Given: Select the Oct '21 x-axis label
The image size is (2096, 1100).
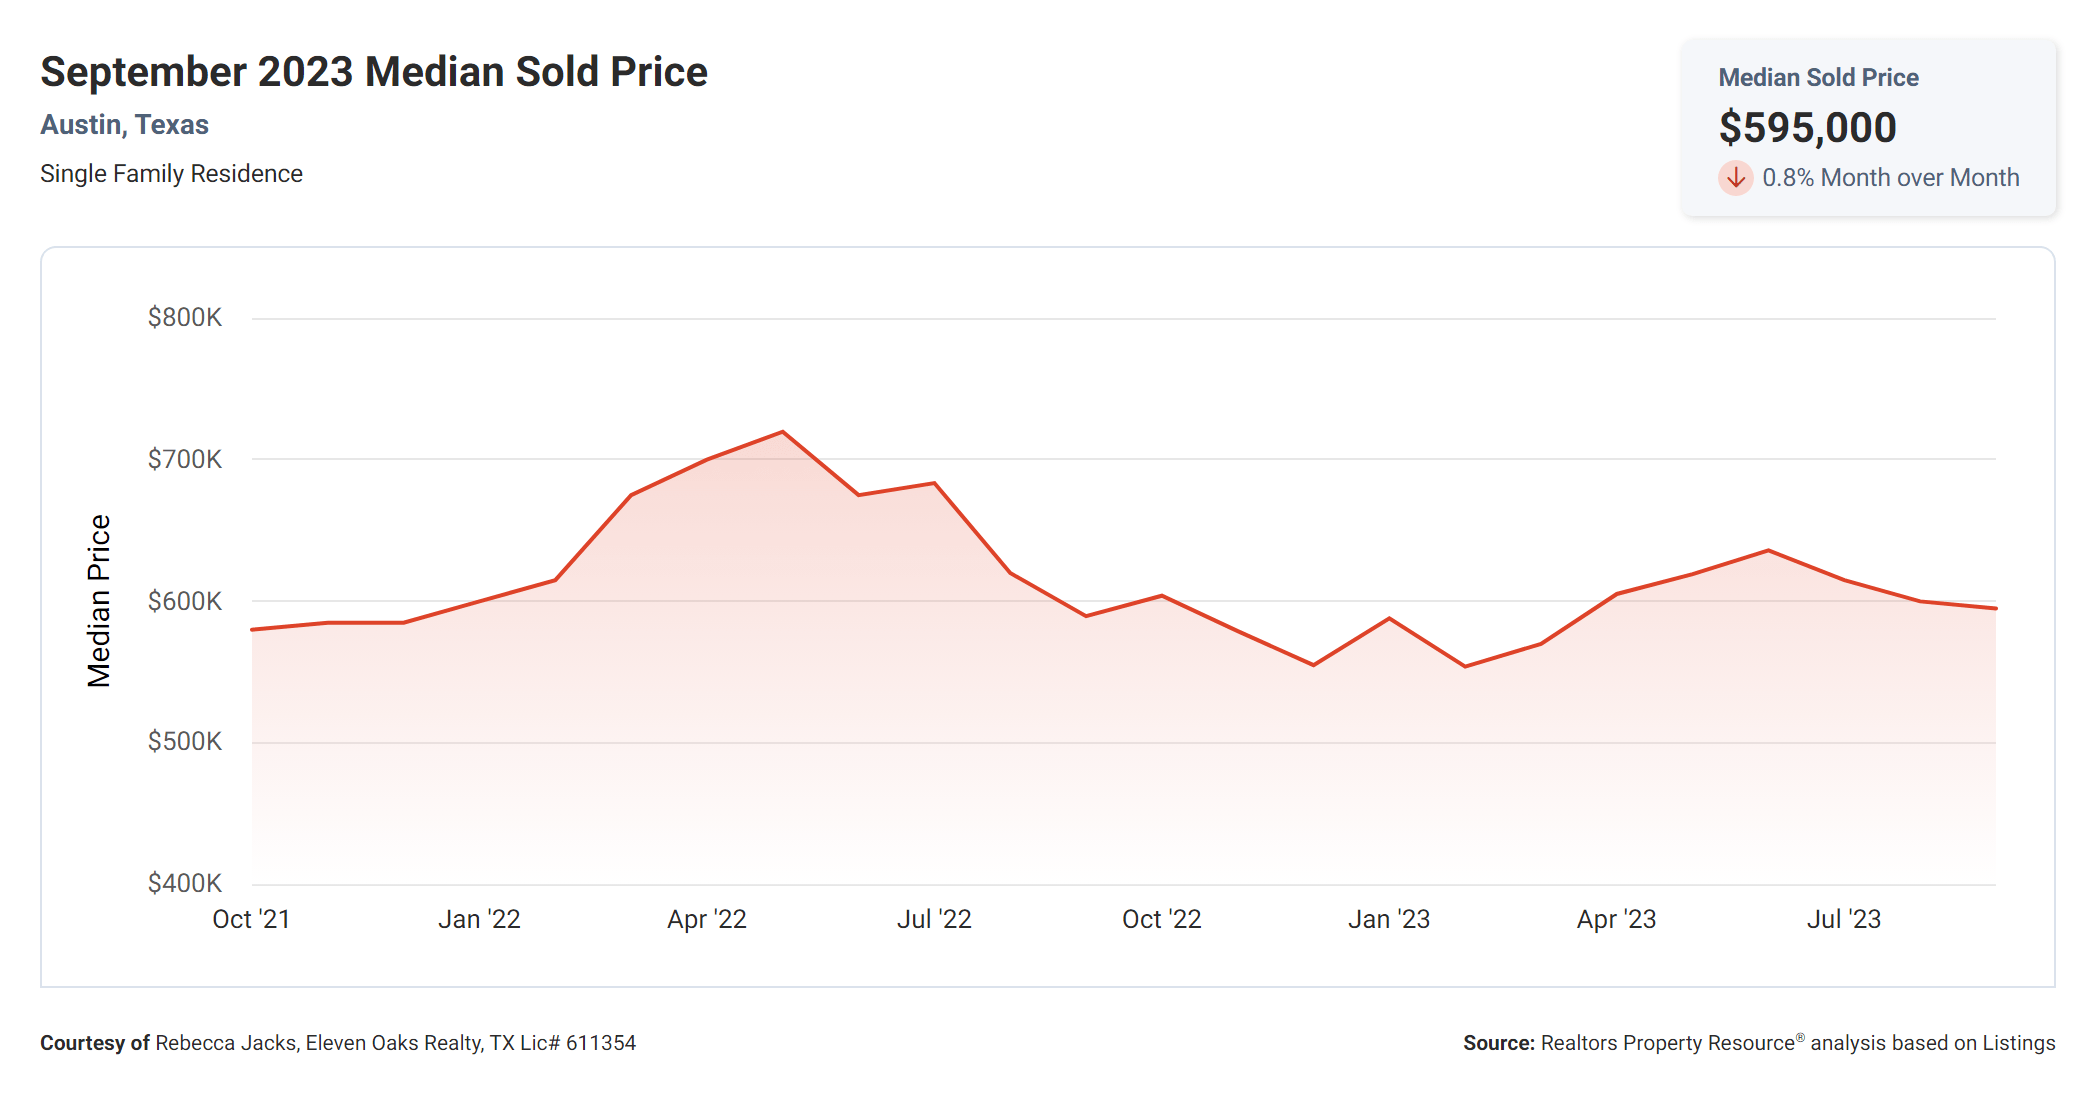Looking at the screenshot, I should point(251,920).
